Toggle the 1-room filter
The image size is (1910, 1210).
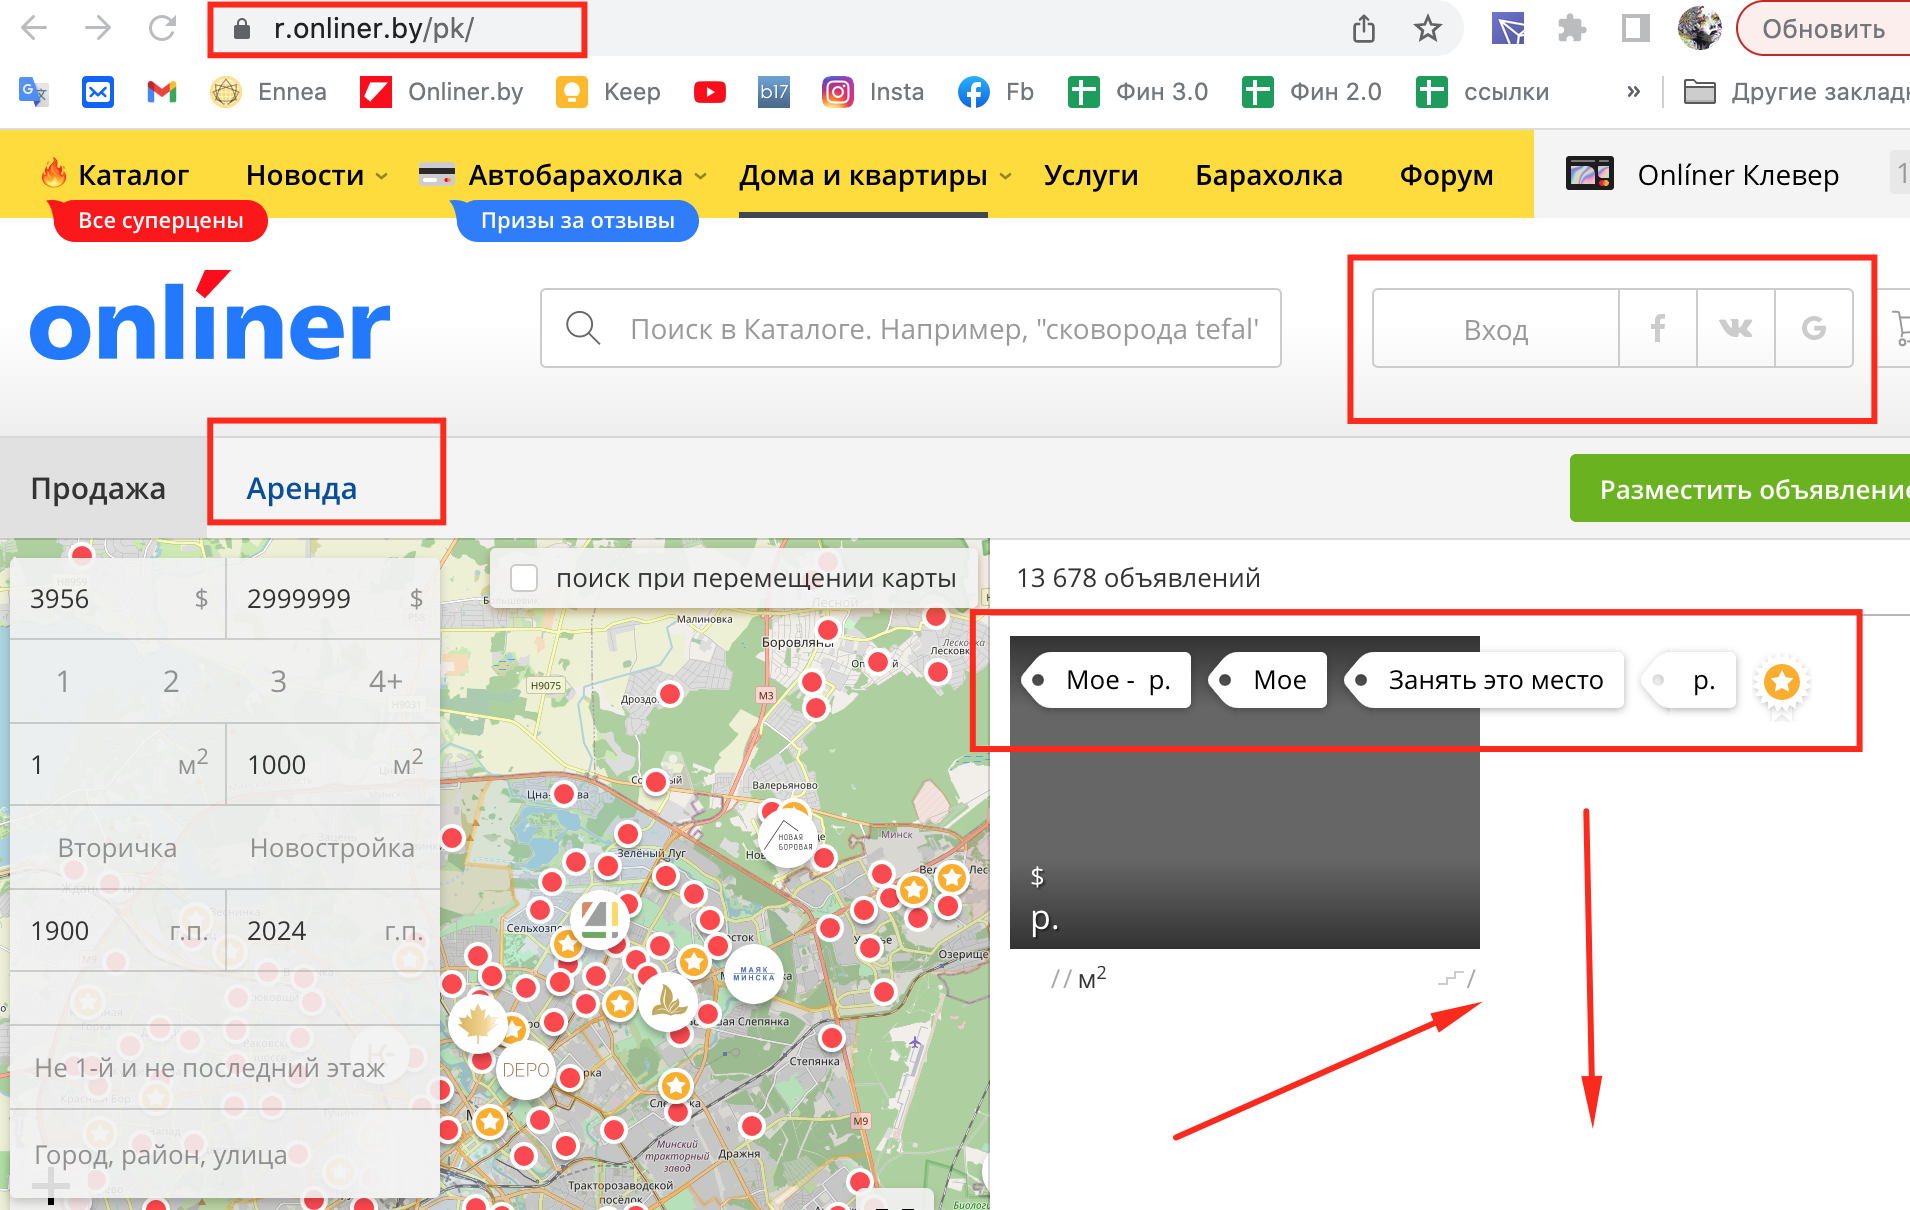63,681
